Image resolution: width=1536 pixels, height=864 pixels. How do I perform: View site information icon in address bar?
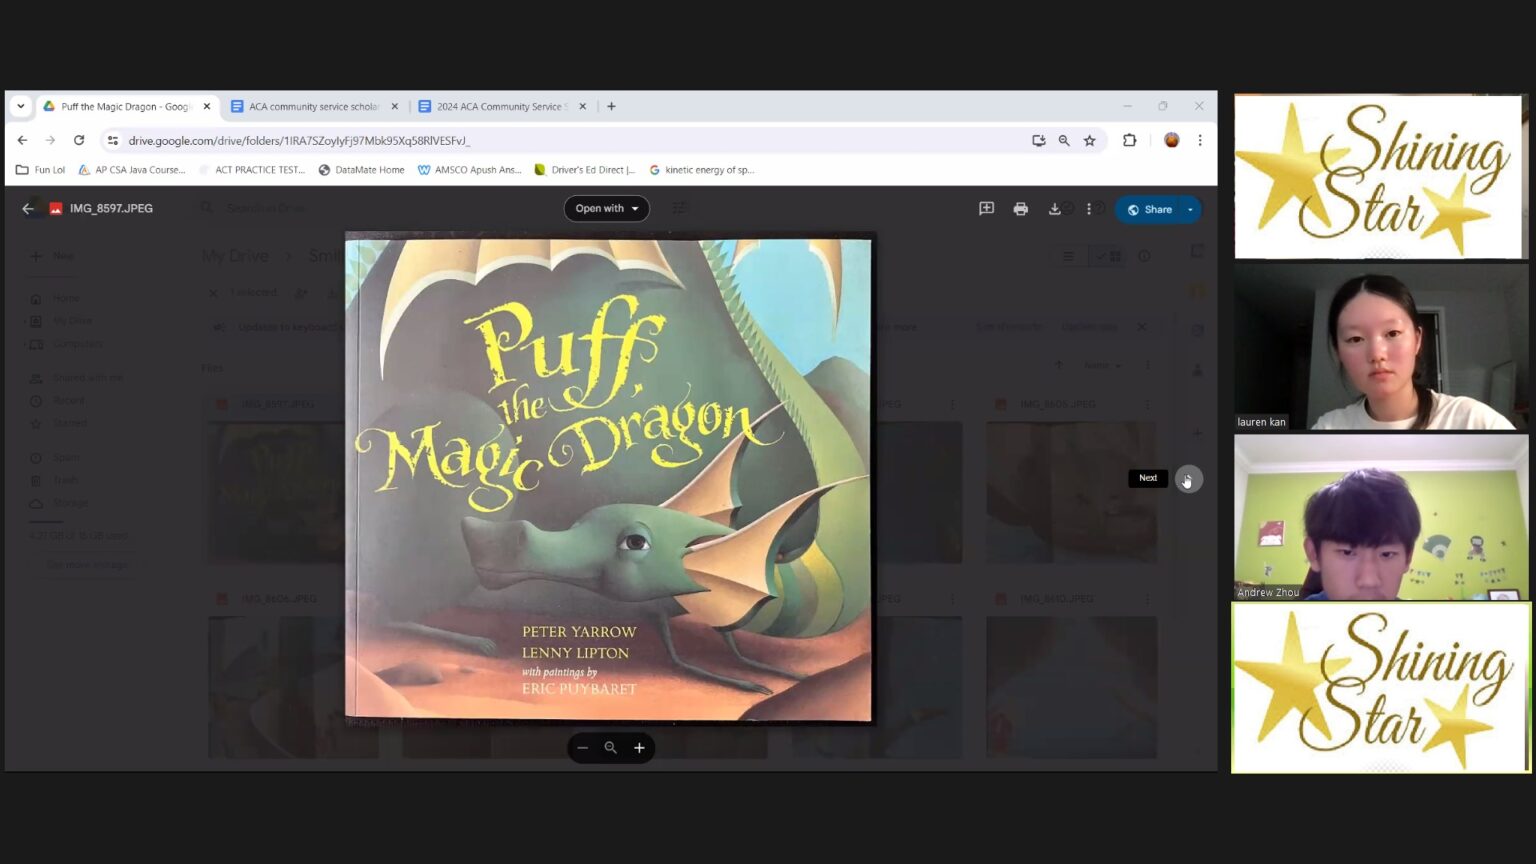point(113,141)
